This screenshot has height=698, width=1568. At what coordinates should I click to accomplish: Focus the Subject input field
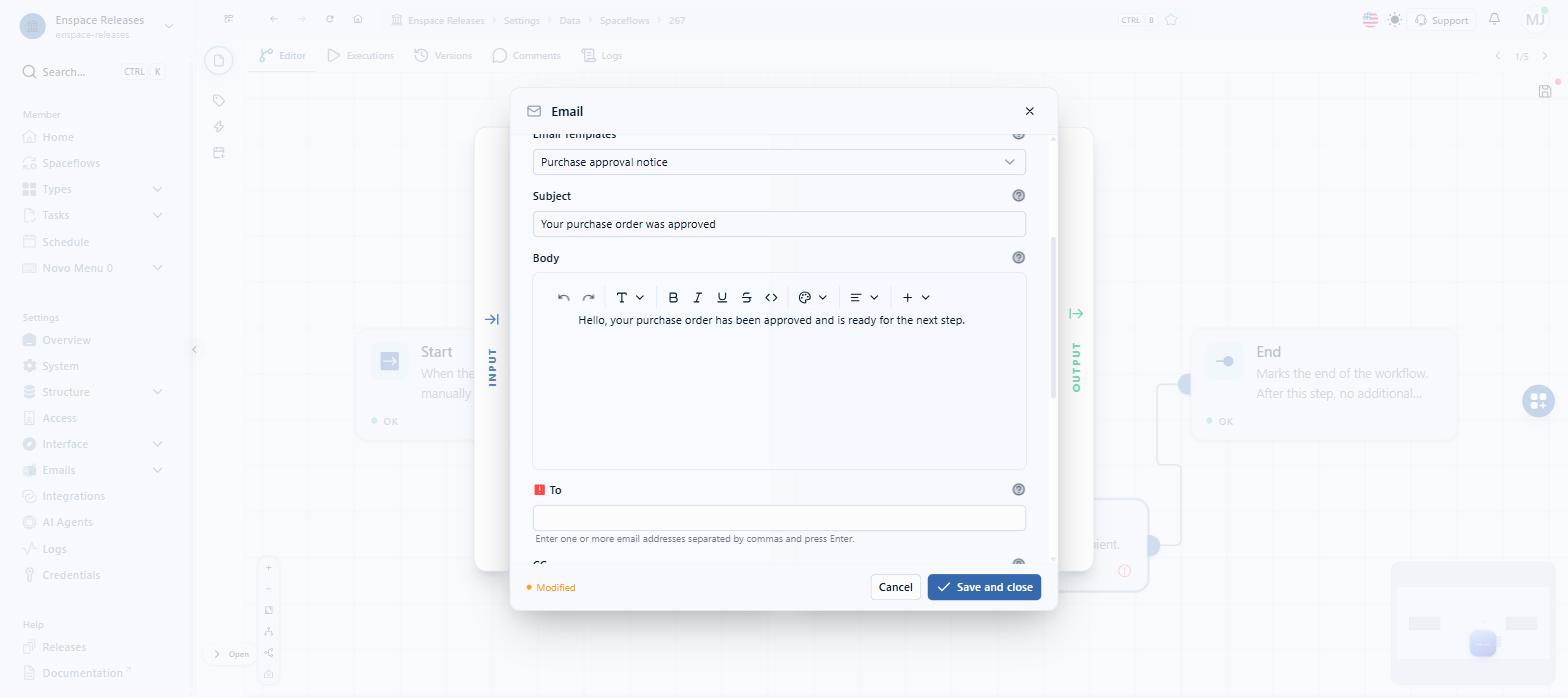click(779, 224)
